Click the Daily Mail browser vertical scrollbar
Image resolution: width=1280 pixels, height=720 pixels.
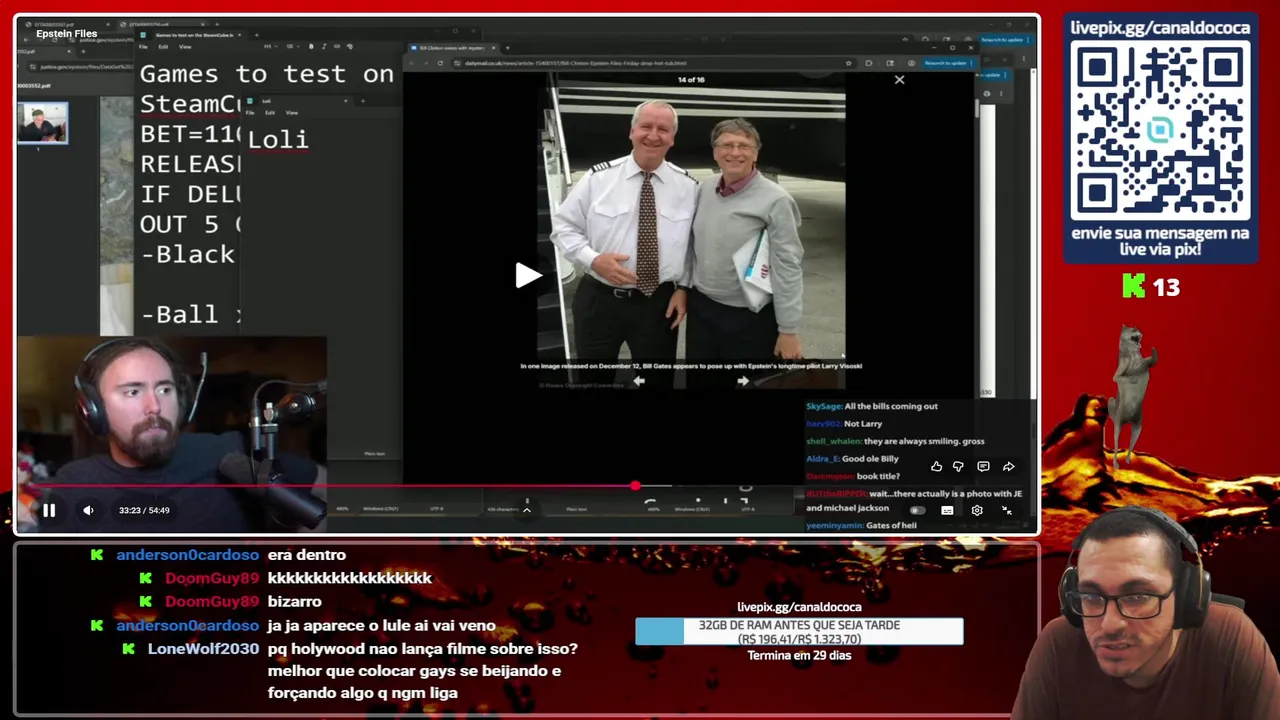(978, 110)
